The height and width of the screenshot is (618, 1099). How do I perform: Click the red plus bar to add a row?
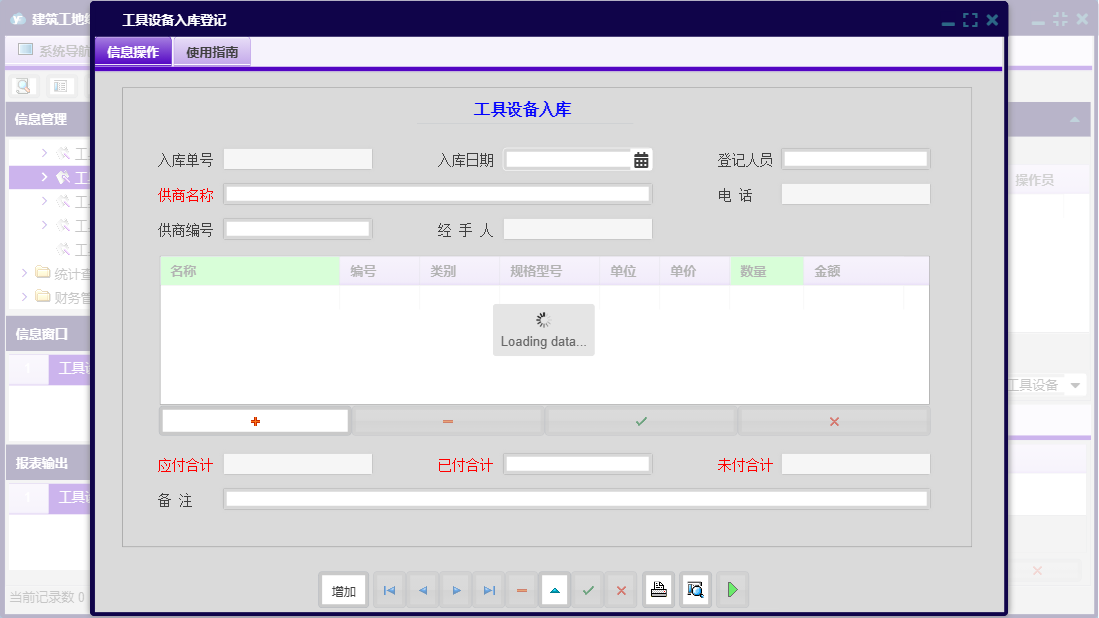(254, 420)
